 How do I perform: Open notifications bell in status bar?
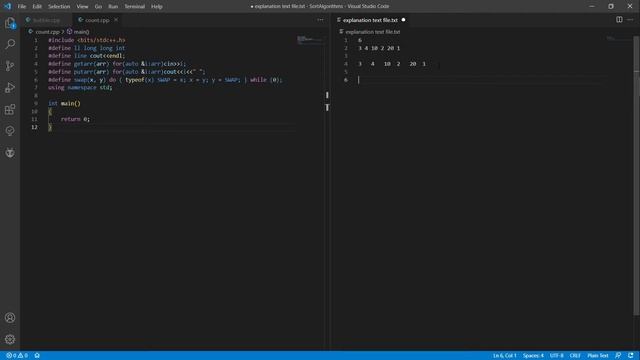click(631, 356)
